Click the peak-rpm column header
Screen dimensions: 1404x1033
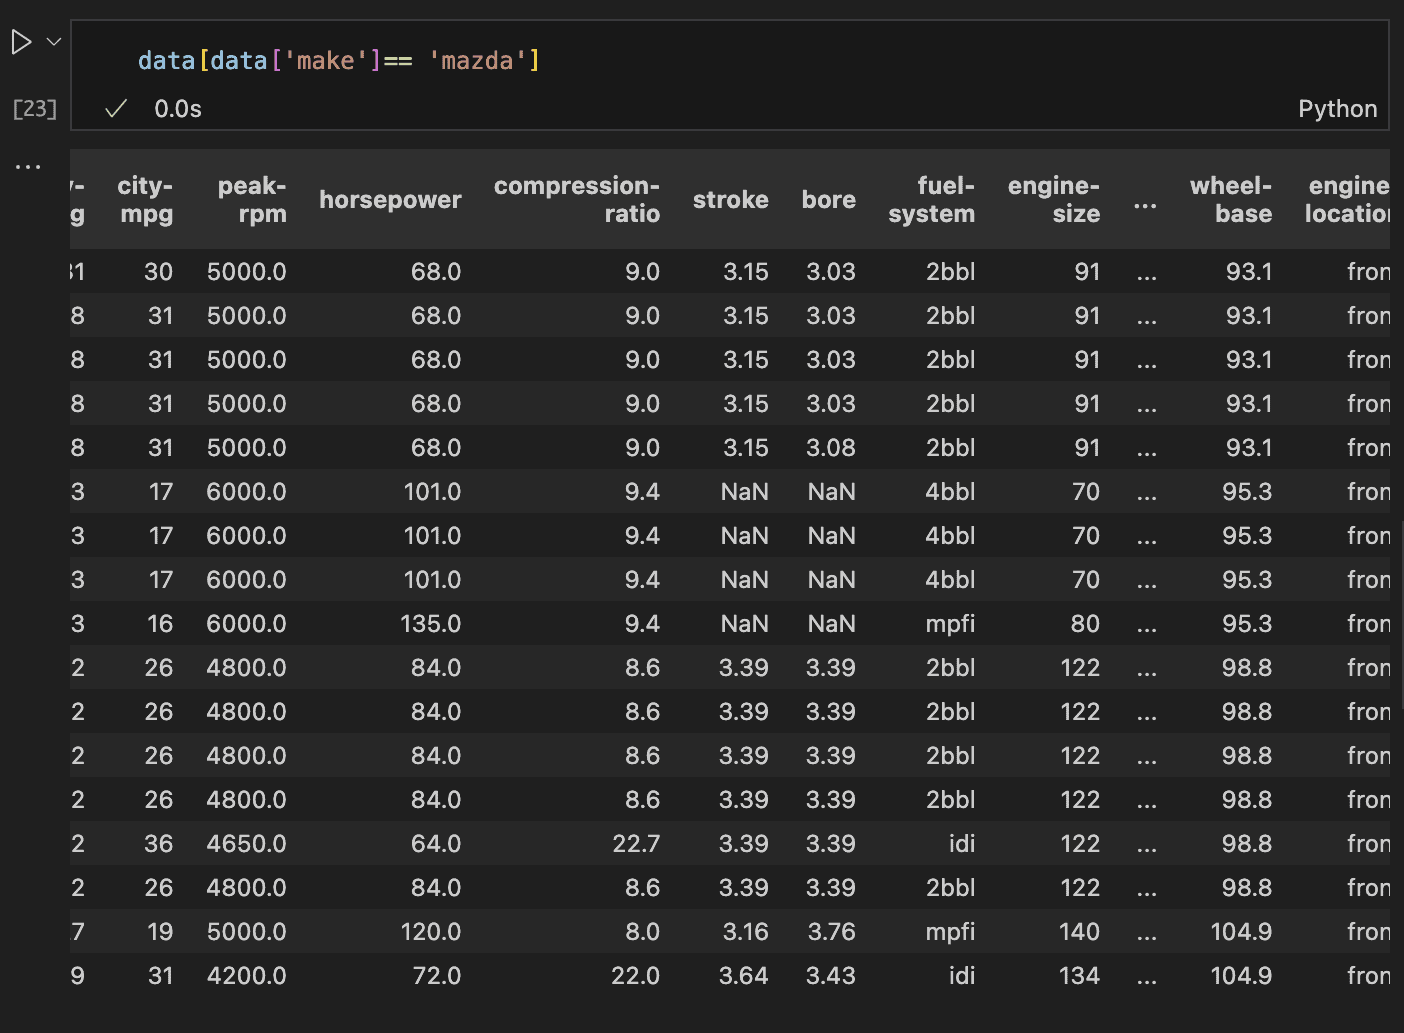[x=251, y=199]
